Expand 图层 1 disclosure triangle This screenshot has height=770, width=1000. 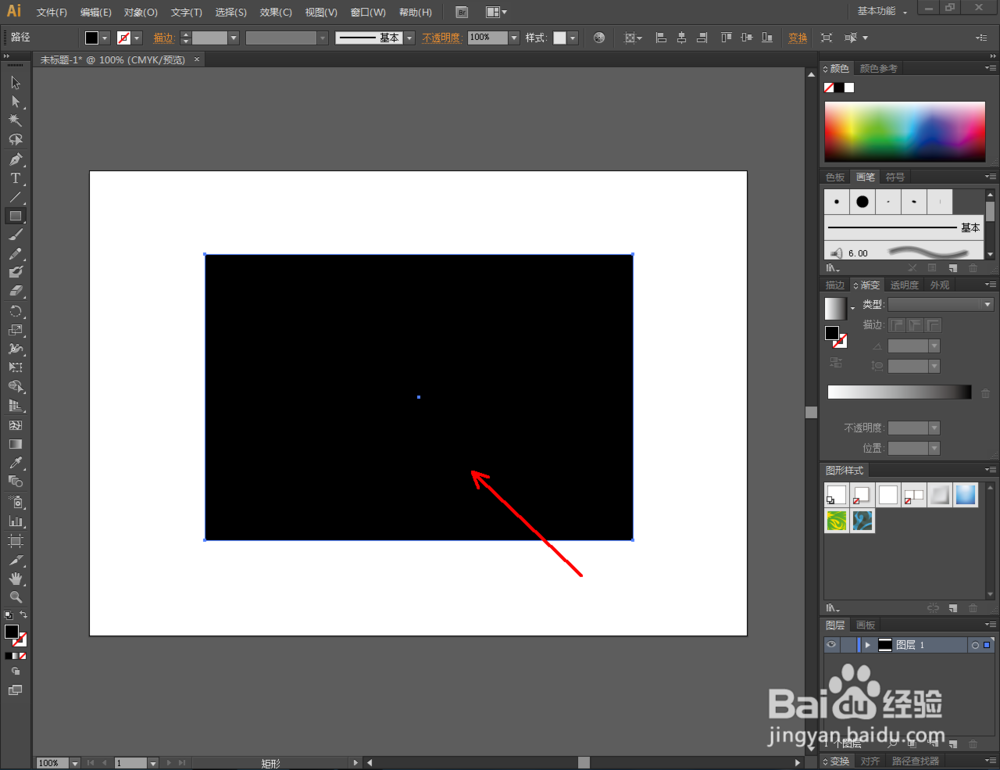tap(867, 645)
